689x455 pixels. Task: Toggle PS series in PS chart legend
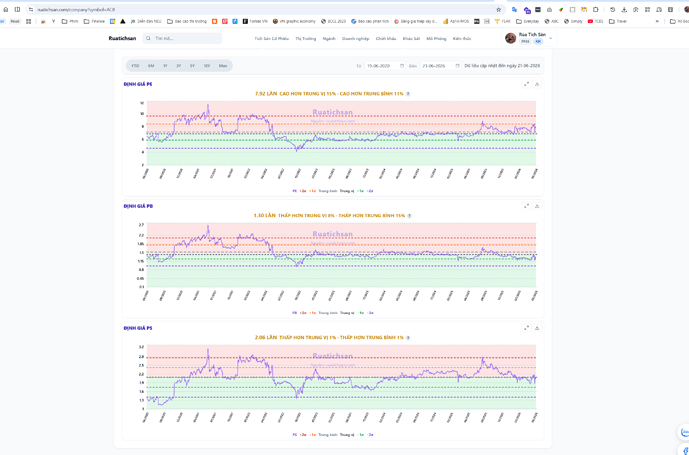(294, 434)
